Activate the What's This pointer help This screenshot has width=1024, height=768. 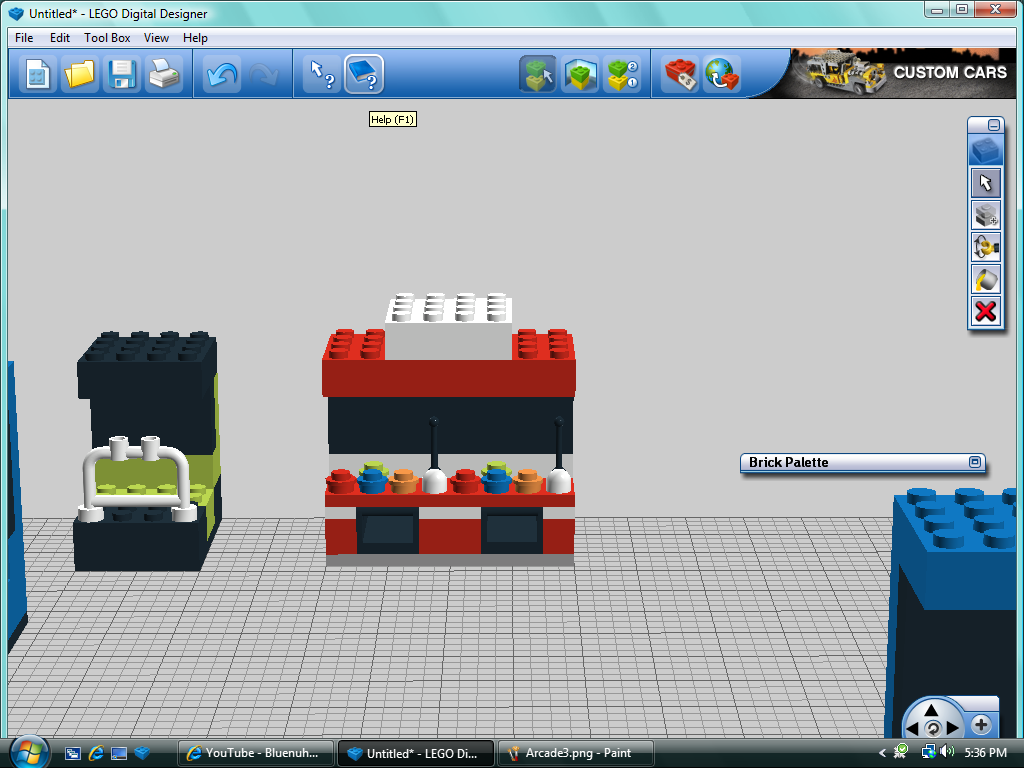tap(322, 74)
